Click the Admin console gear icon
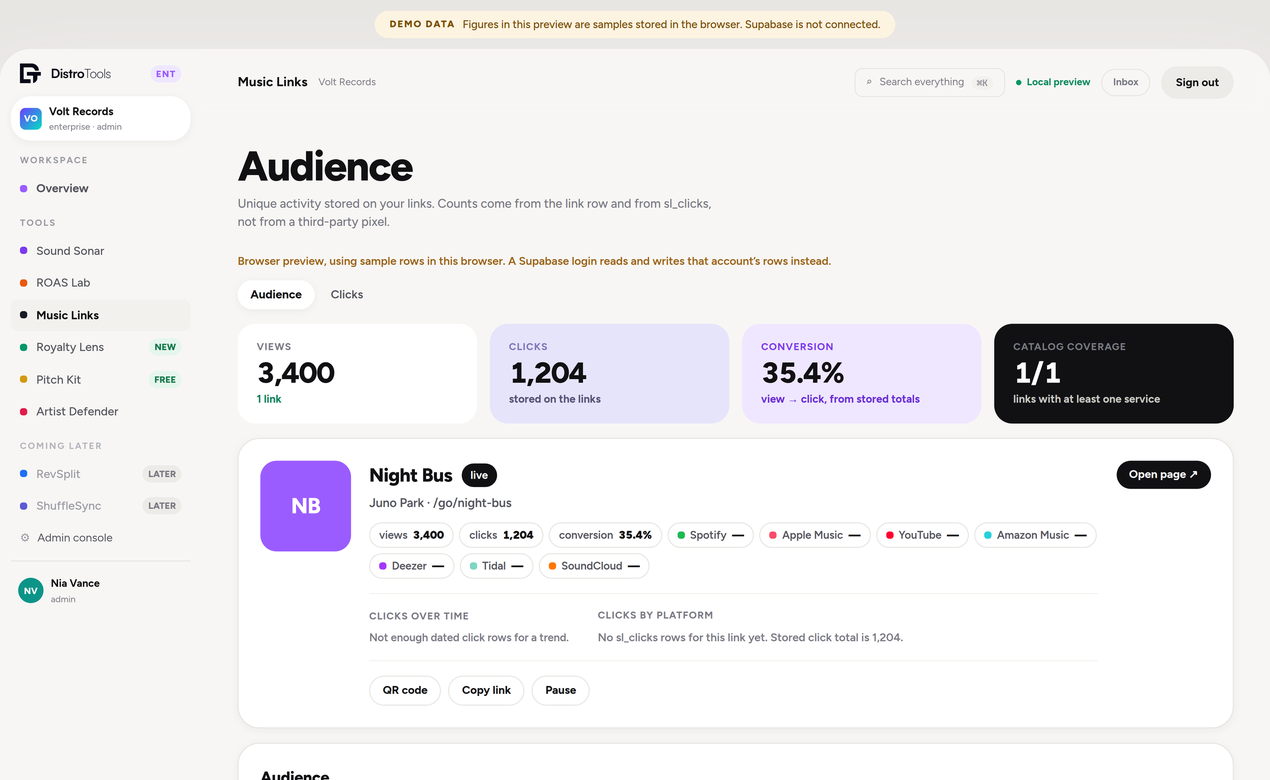Image resolution: width=1270 pixels, height=780 pixels. pos(25,538)
